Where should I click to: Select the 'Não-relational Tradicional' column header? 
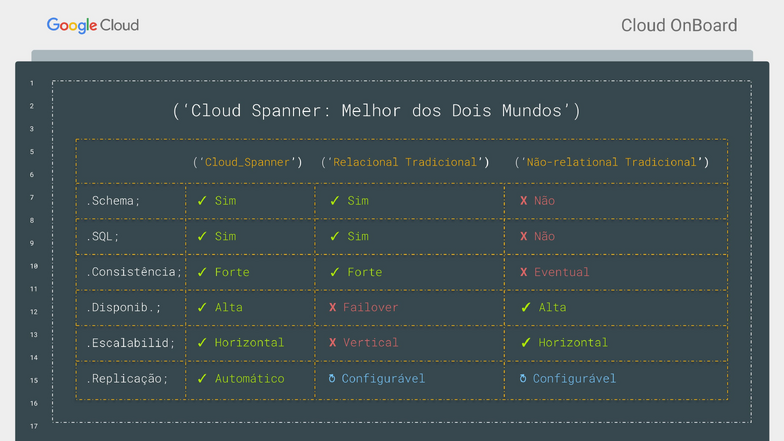(x=611, y=162)
